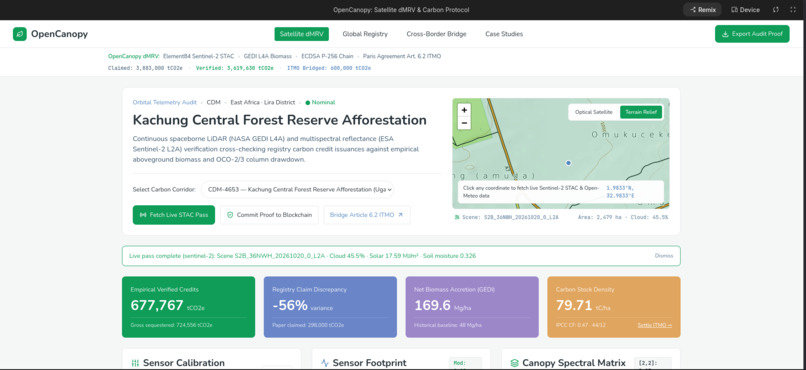806x370 pixels.
Task: Open the Case Studies tab
Action: [504, 34]
